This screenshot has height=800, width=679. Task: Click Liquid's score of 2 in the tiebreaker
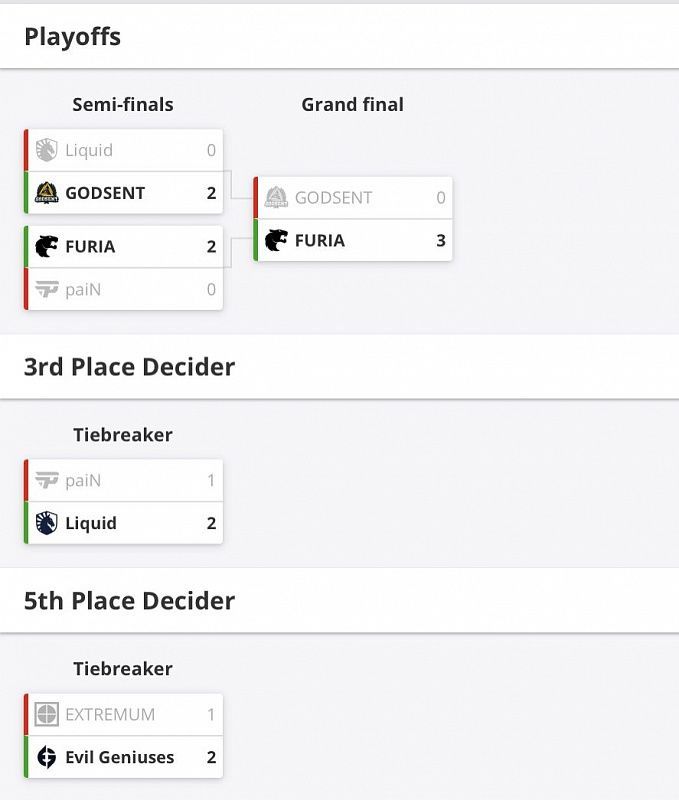click(211, 523)
